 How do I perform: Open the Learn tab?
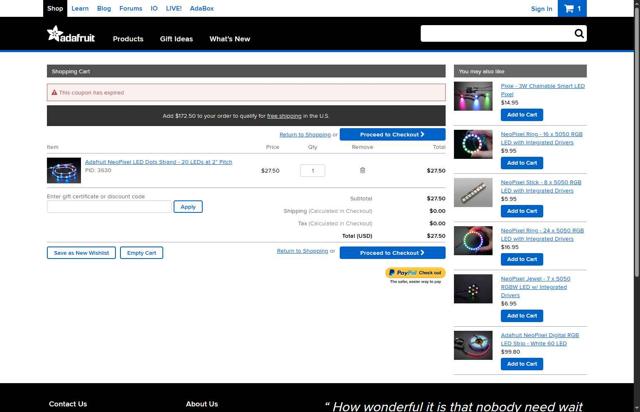pyautogui.click(x=80, y=9)
